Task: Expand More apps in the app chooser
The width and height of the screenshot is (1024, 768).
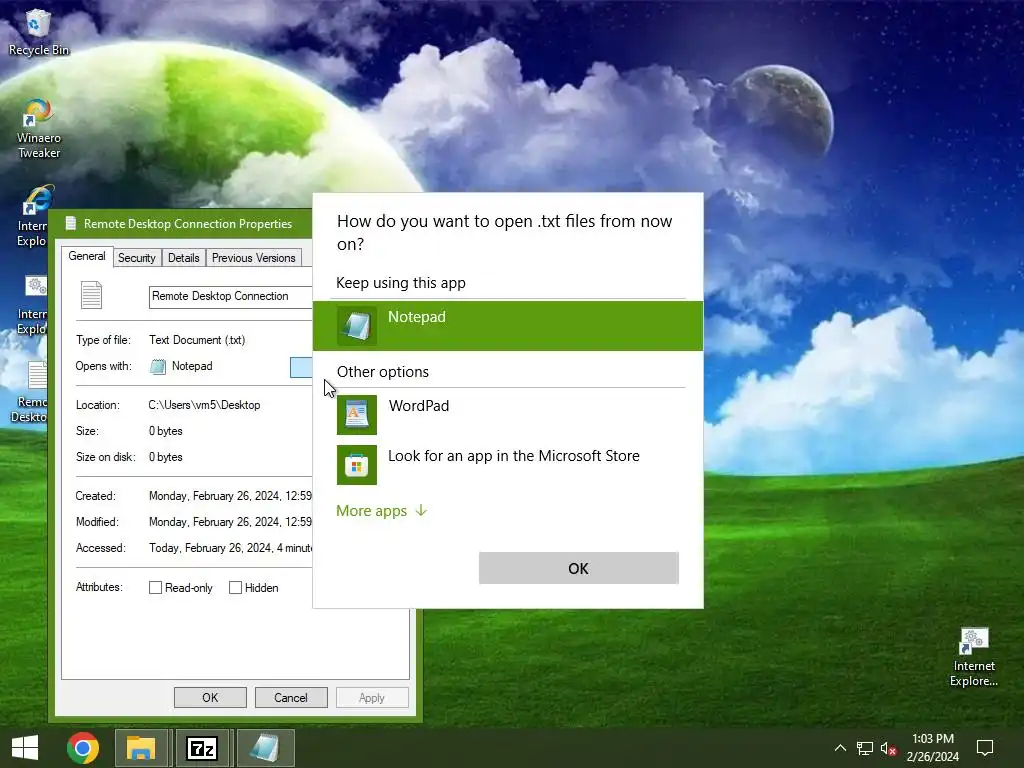Action: click(x=381, y=511)
